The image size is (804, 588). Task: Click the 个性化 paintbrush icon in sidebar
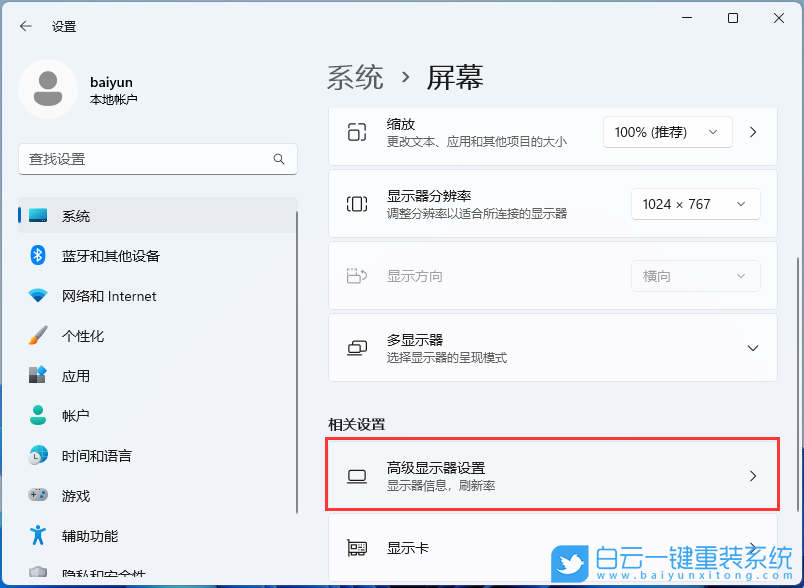(34, 336)
